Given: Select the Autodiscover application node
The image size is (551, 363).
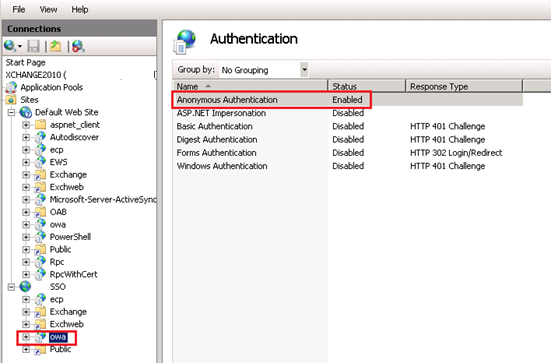Looking at the screenshot, I should click(74, 137).
